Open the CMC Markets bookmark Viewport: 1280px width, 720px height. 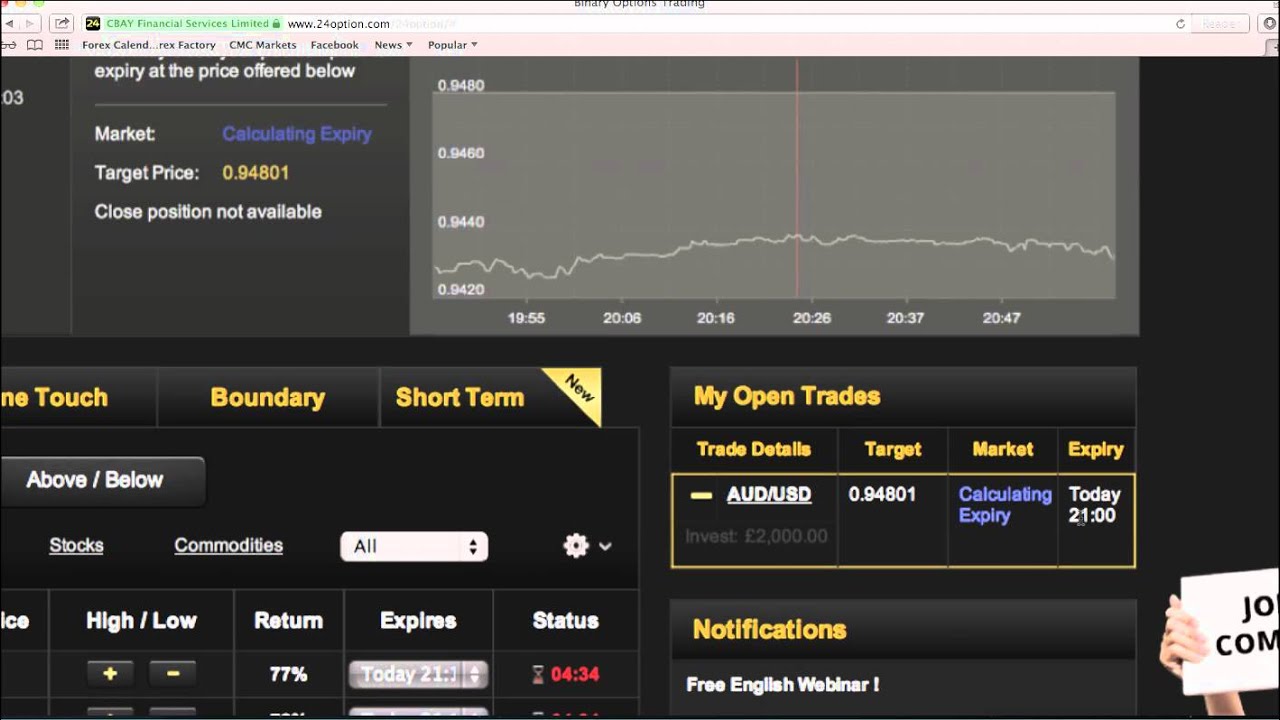tap(263, 45)
